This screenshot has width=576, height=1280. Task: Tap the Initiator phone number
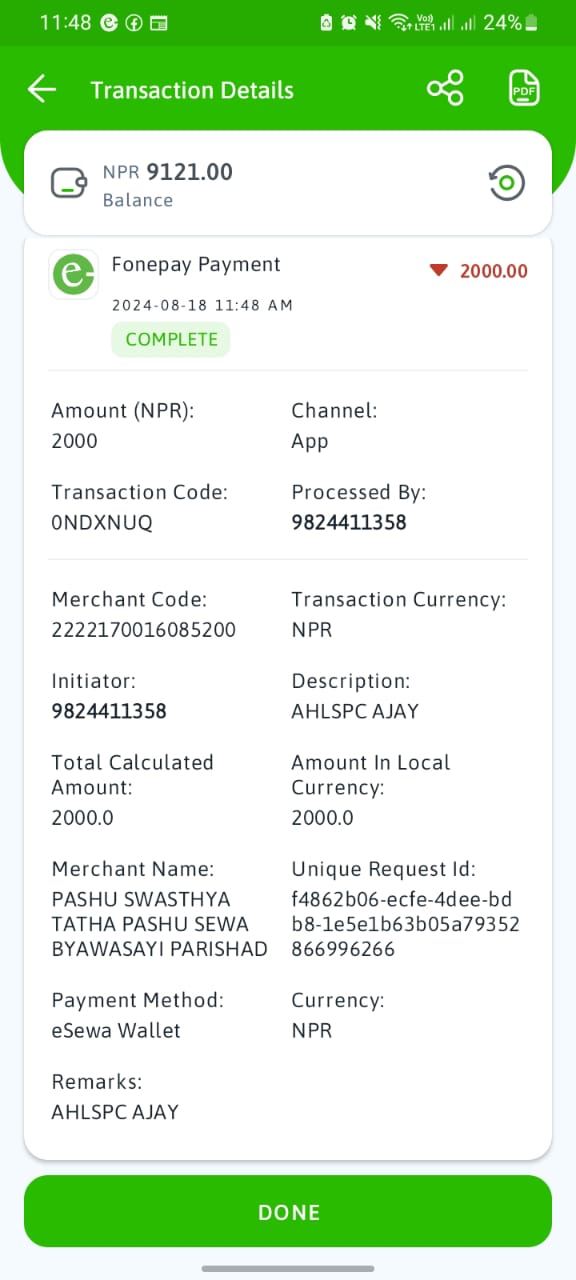click(x=109, y=711)
